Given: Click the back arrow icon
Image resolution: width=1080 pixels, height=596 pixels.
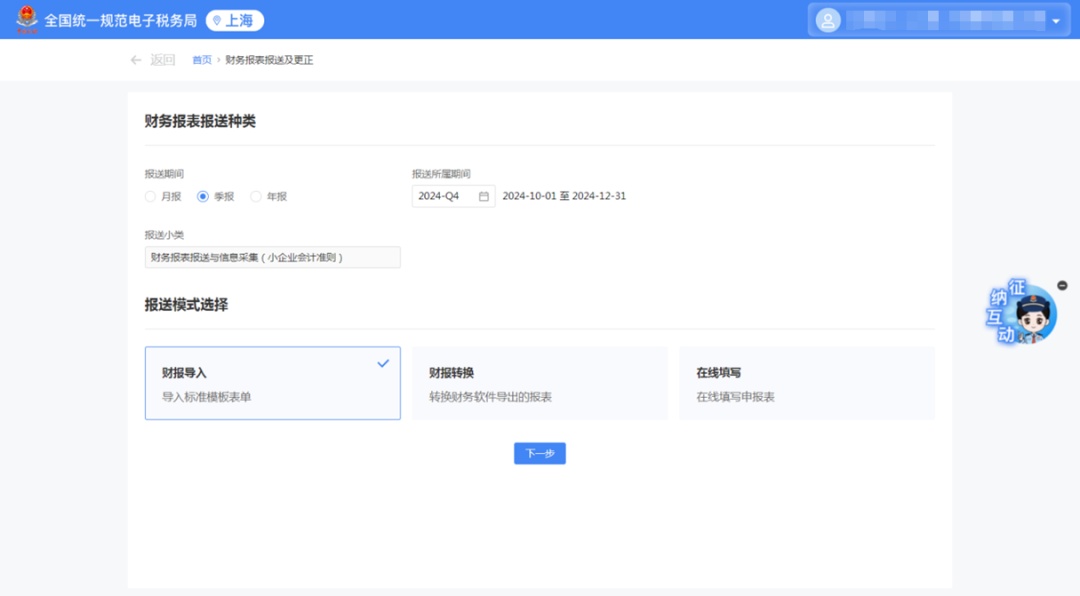Looking at the screenshot, I should (x=136, y=60).
